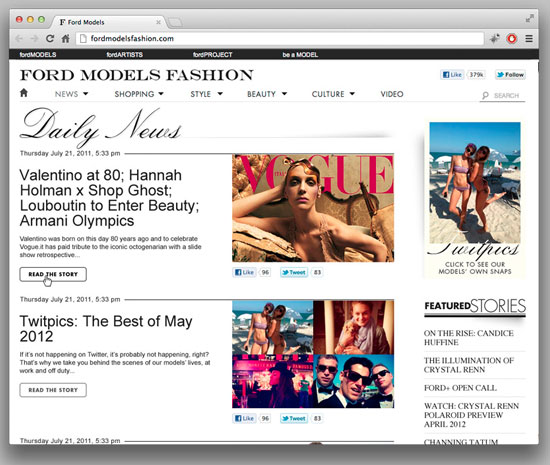Open the VIDEO section
This screenshot has width=550, height=465.
tap(392, 94)
